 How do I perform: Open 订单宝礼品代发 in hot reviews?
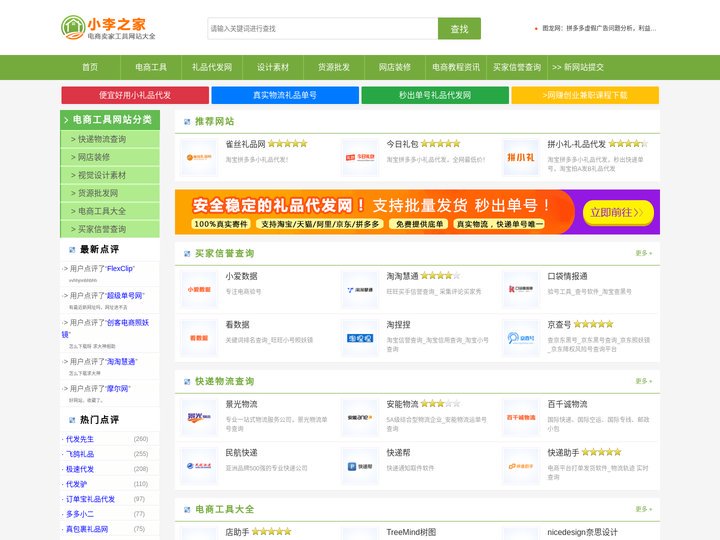(90, 499)
